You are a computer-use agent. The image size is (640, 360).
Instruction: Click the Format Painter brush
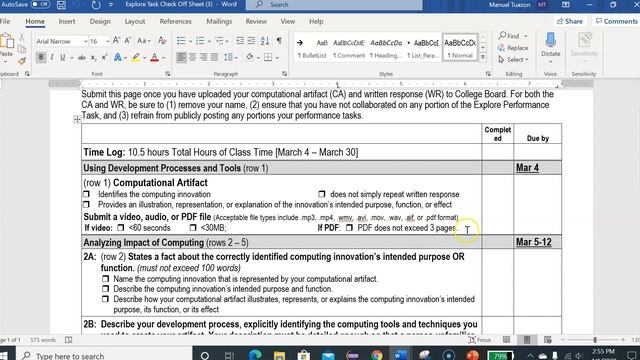point(22,61)
